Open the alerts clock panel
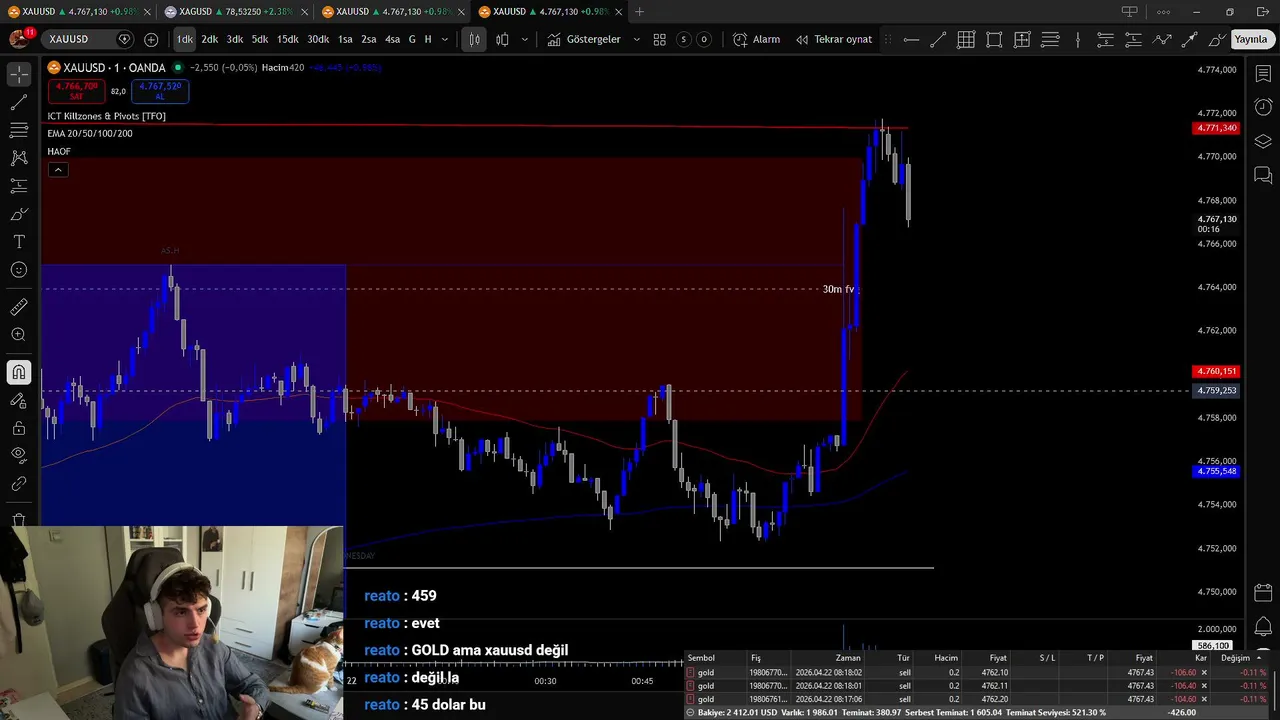 coord(1263,107)
